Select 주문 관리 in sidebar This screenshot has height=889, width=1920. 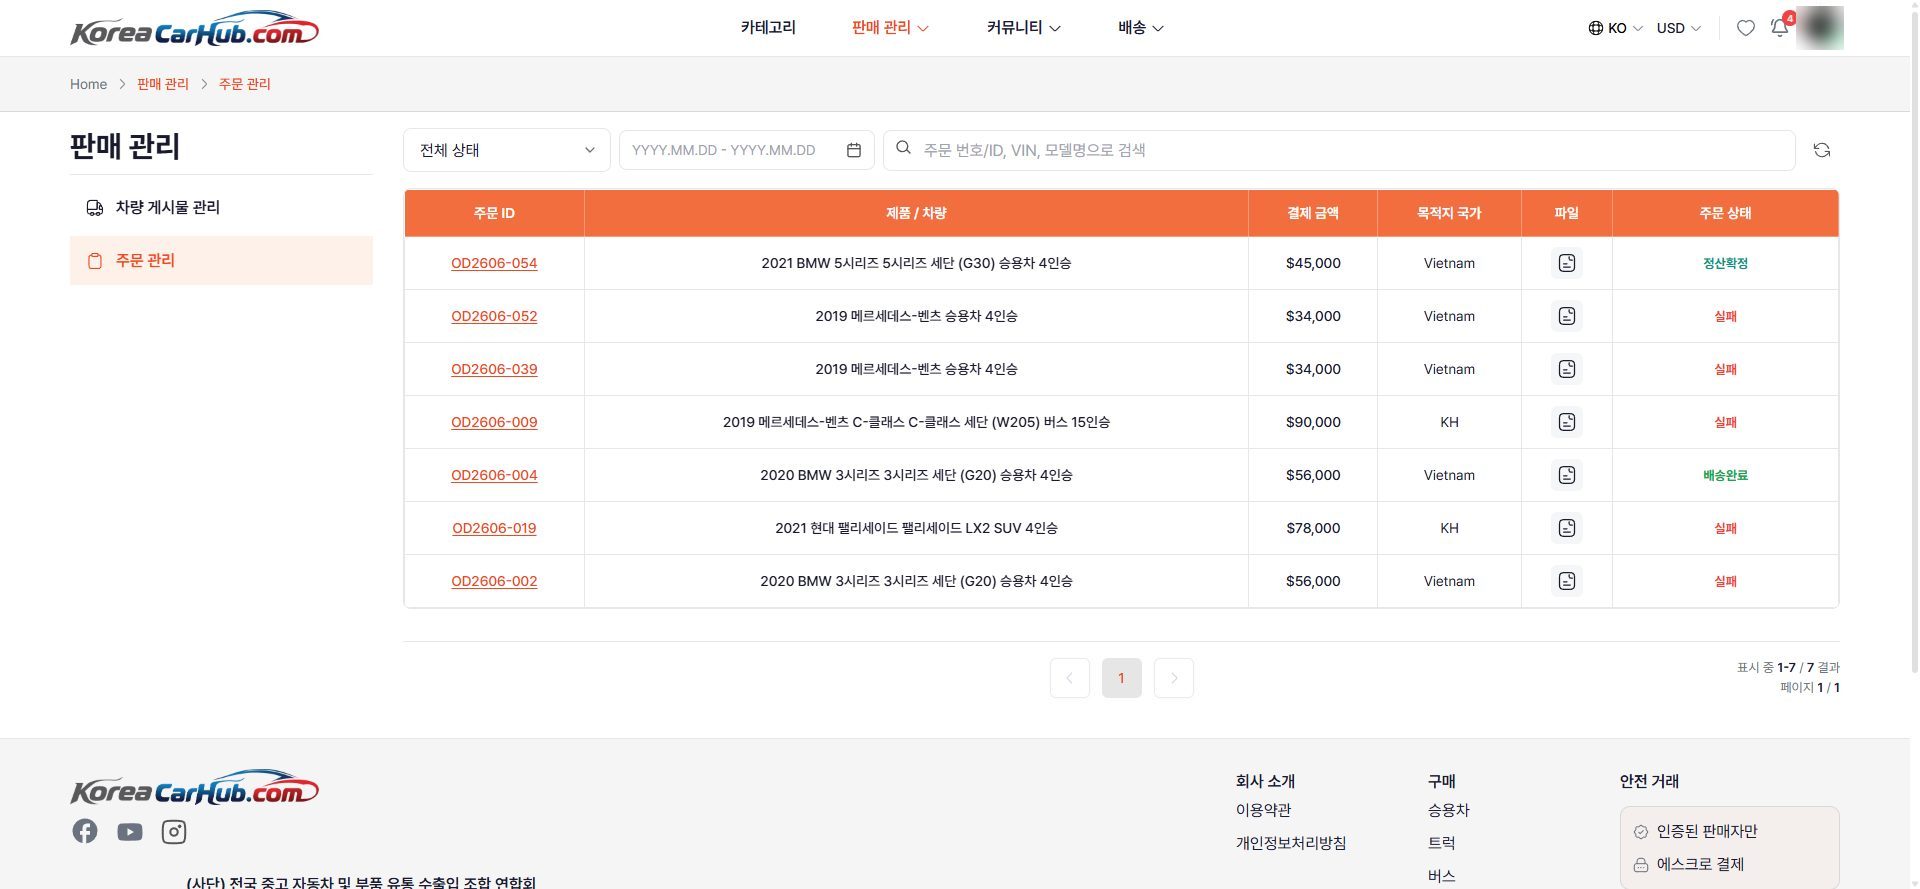221,260
